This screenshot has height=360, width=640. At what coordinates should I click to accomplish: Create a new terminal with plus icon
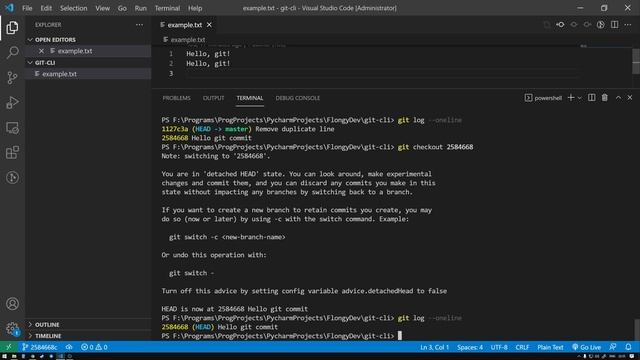tap(571, 98)
